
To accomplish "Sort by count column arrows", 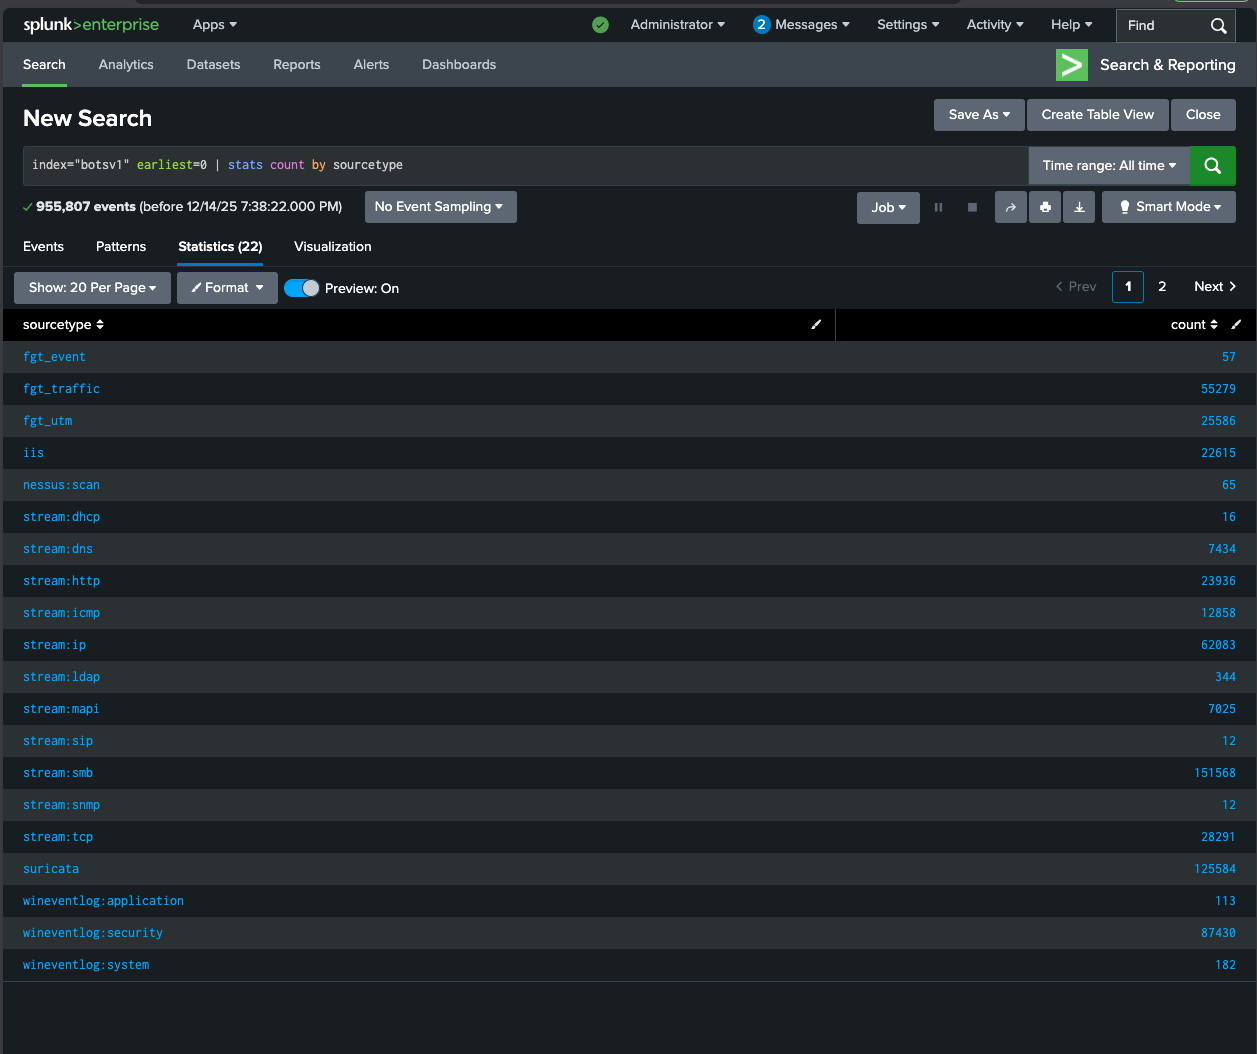I will (x=1214, y=325).
